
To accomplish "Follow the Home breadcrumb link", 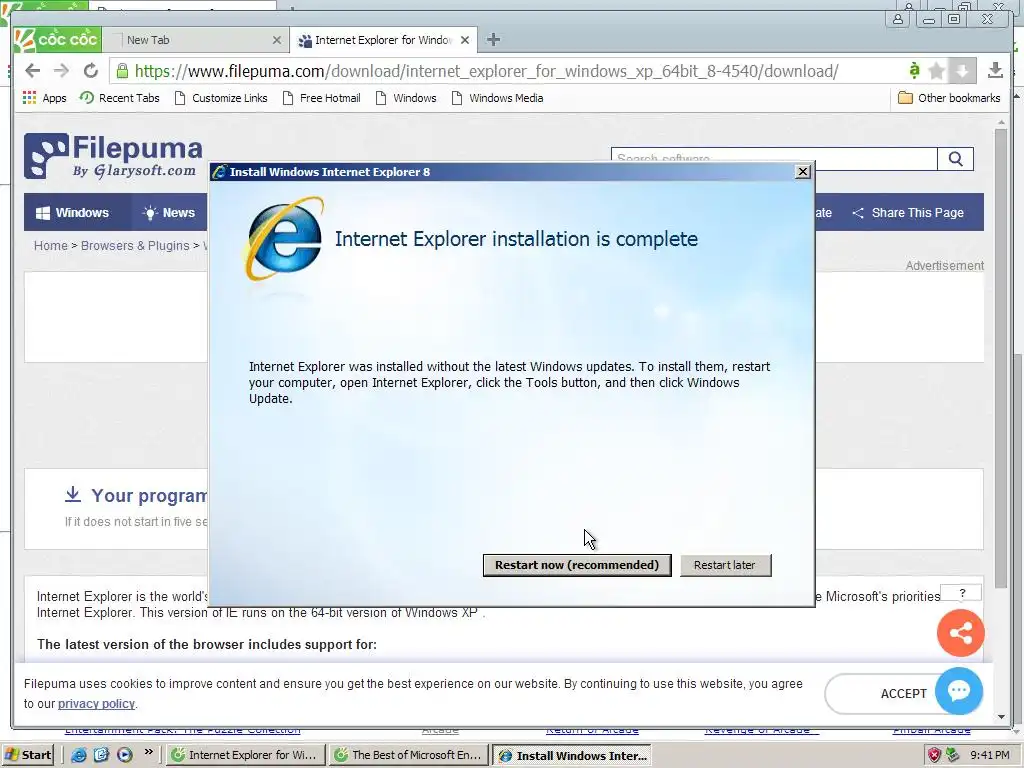I will 51,246.
